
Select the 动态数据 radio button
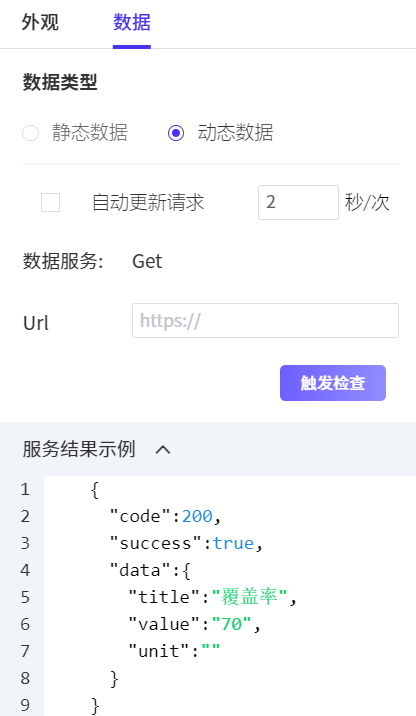click(x=176, y=133)
